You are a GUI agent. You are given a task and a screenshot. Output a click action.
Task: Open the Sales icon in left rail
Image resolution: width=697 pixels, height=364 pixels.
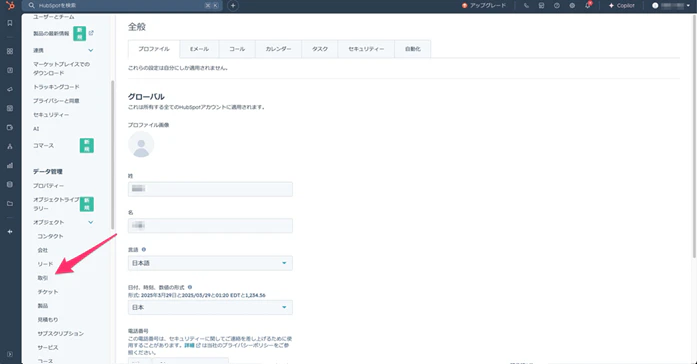10,128
